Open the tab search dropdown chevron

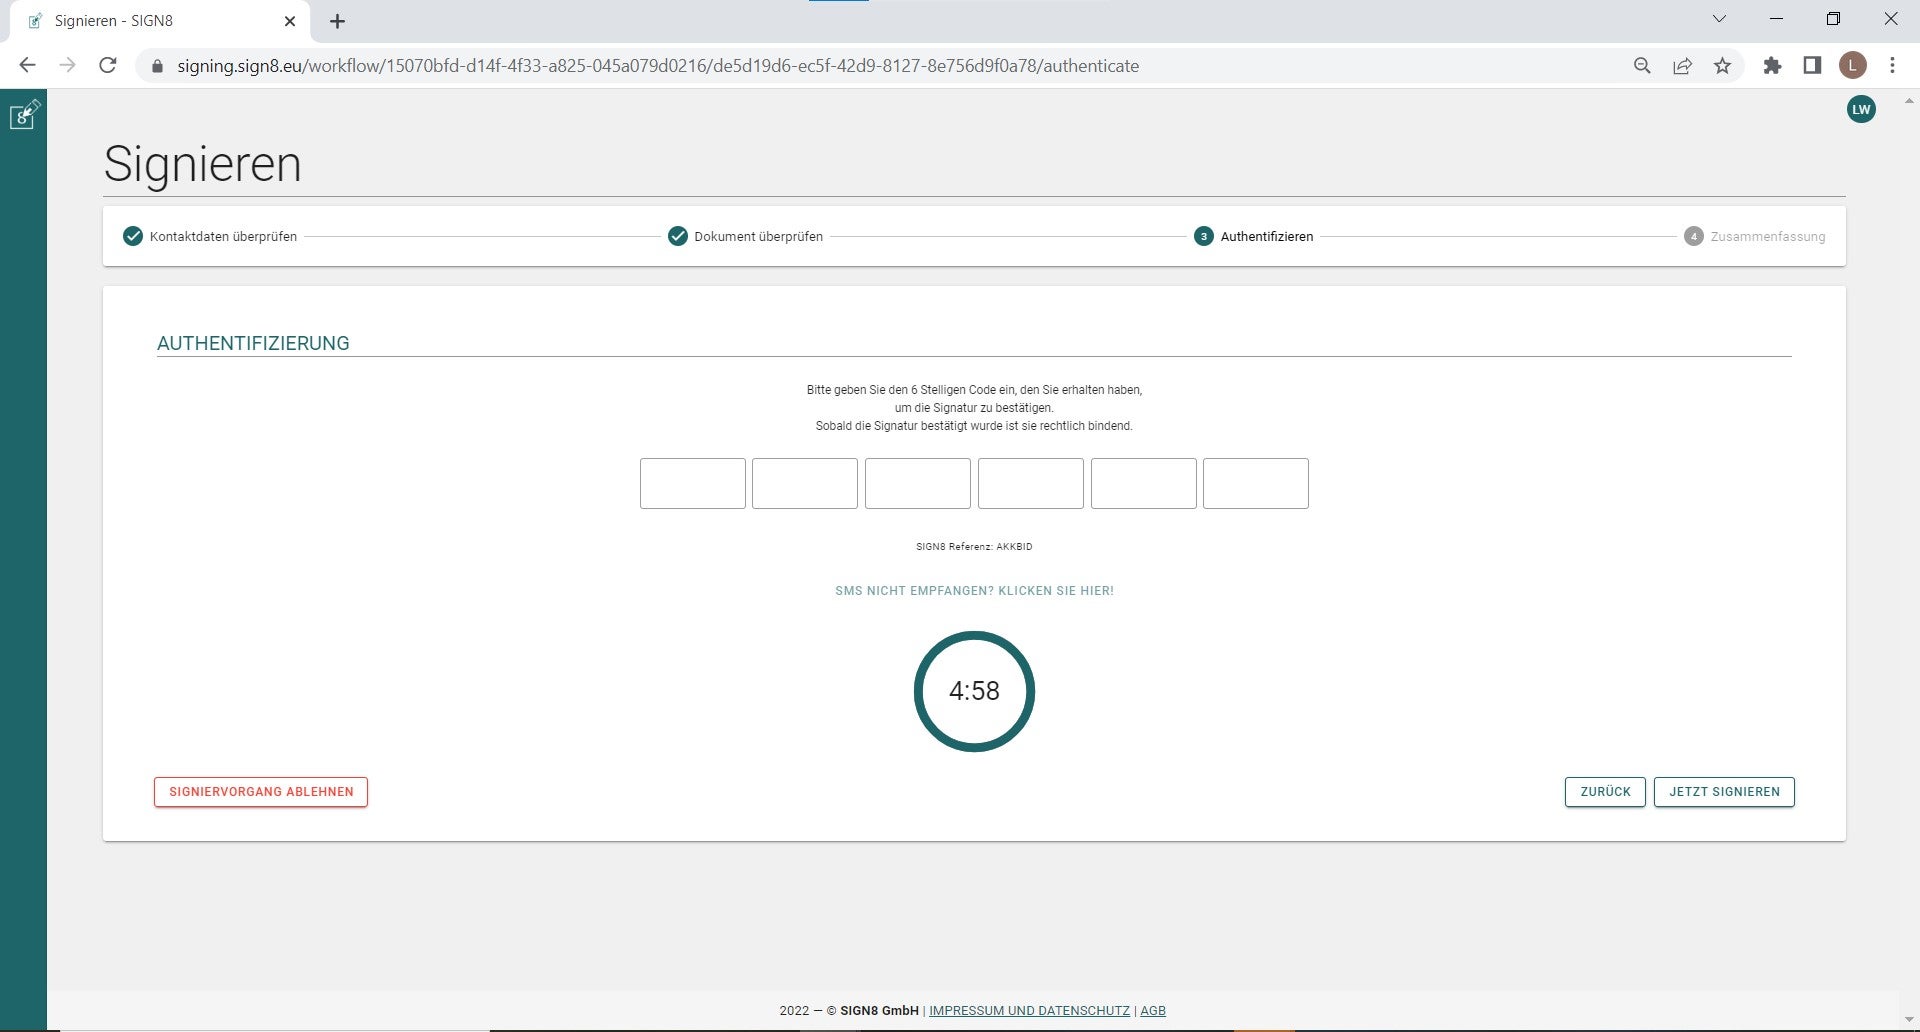click(x=1719, y=19)
